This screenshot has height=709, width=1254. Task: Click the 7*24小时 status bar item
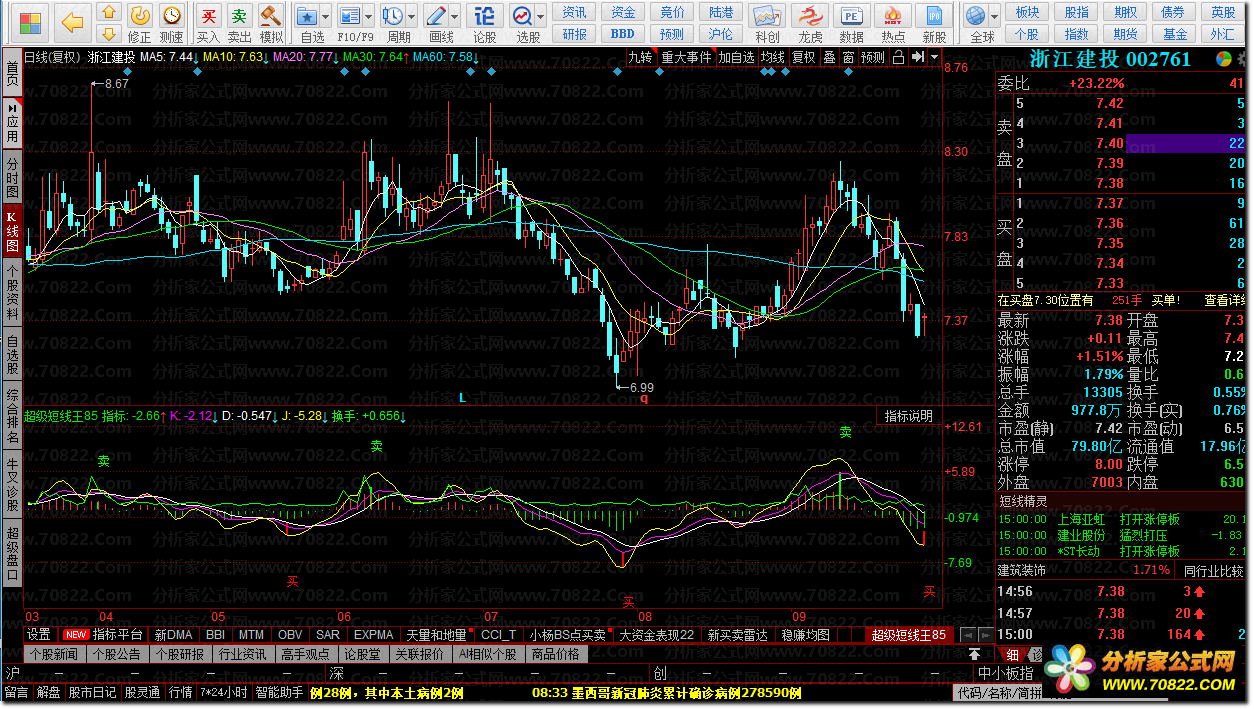224,692
